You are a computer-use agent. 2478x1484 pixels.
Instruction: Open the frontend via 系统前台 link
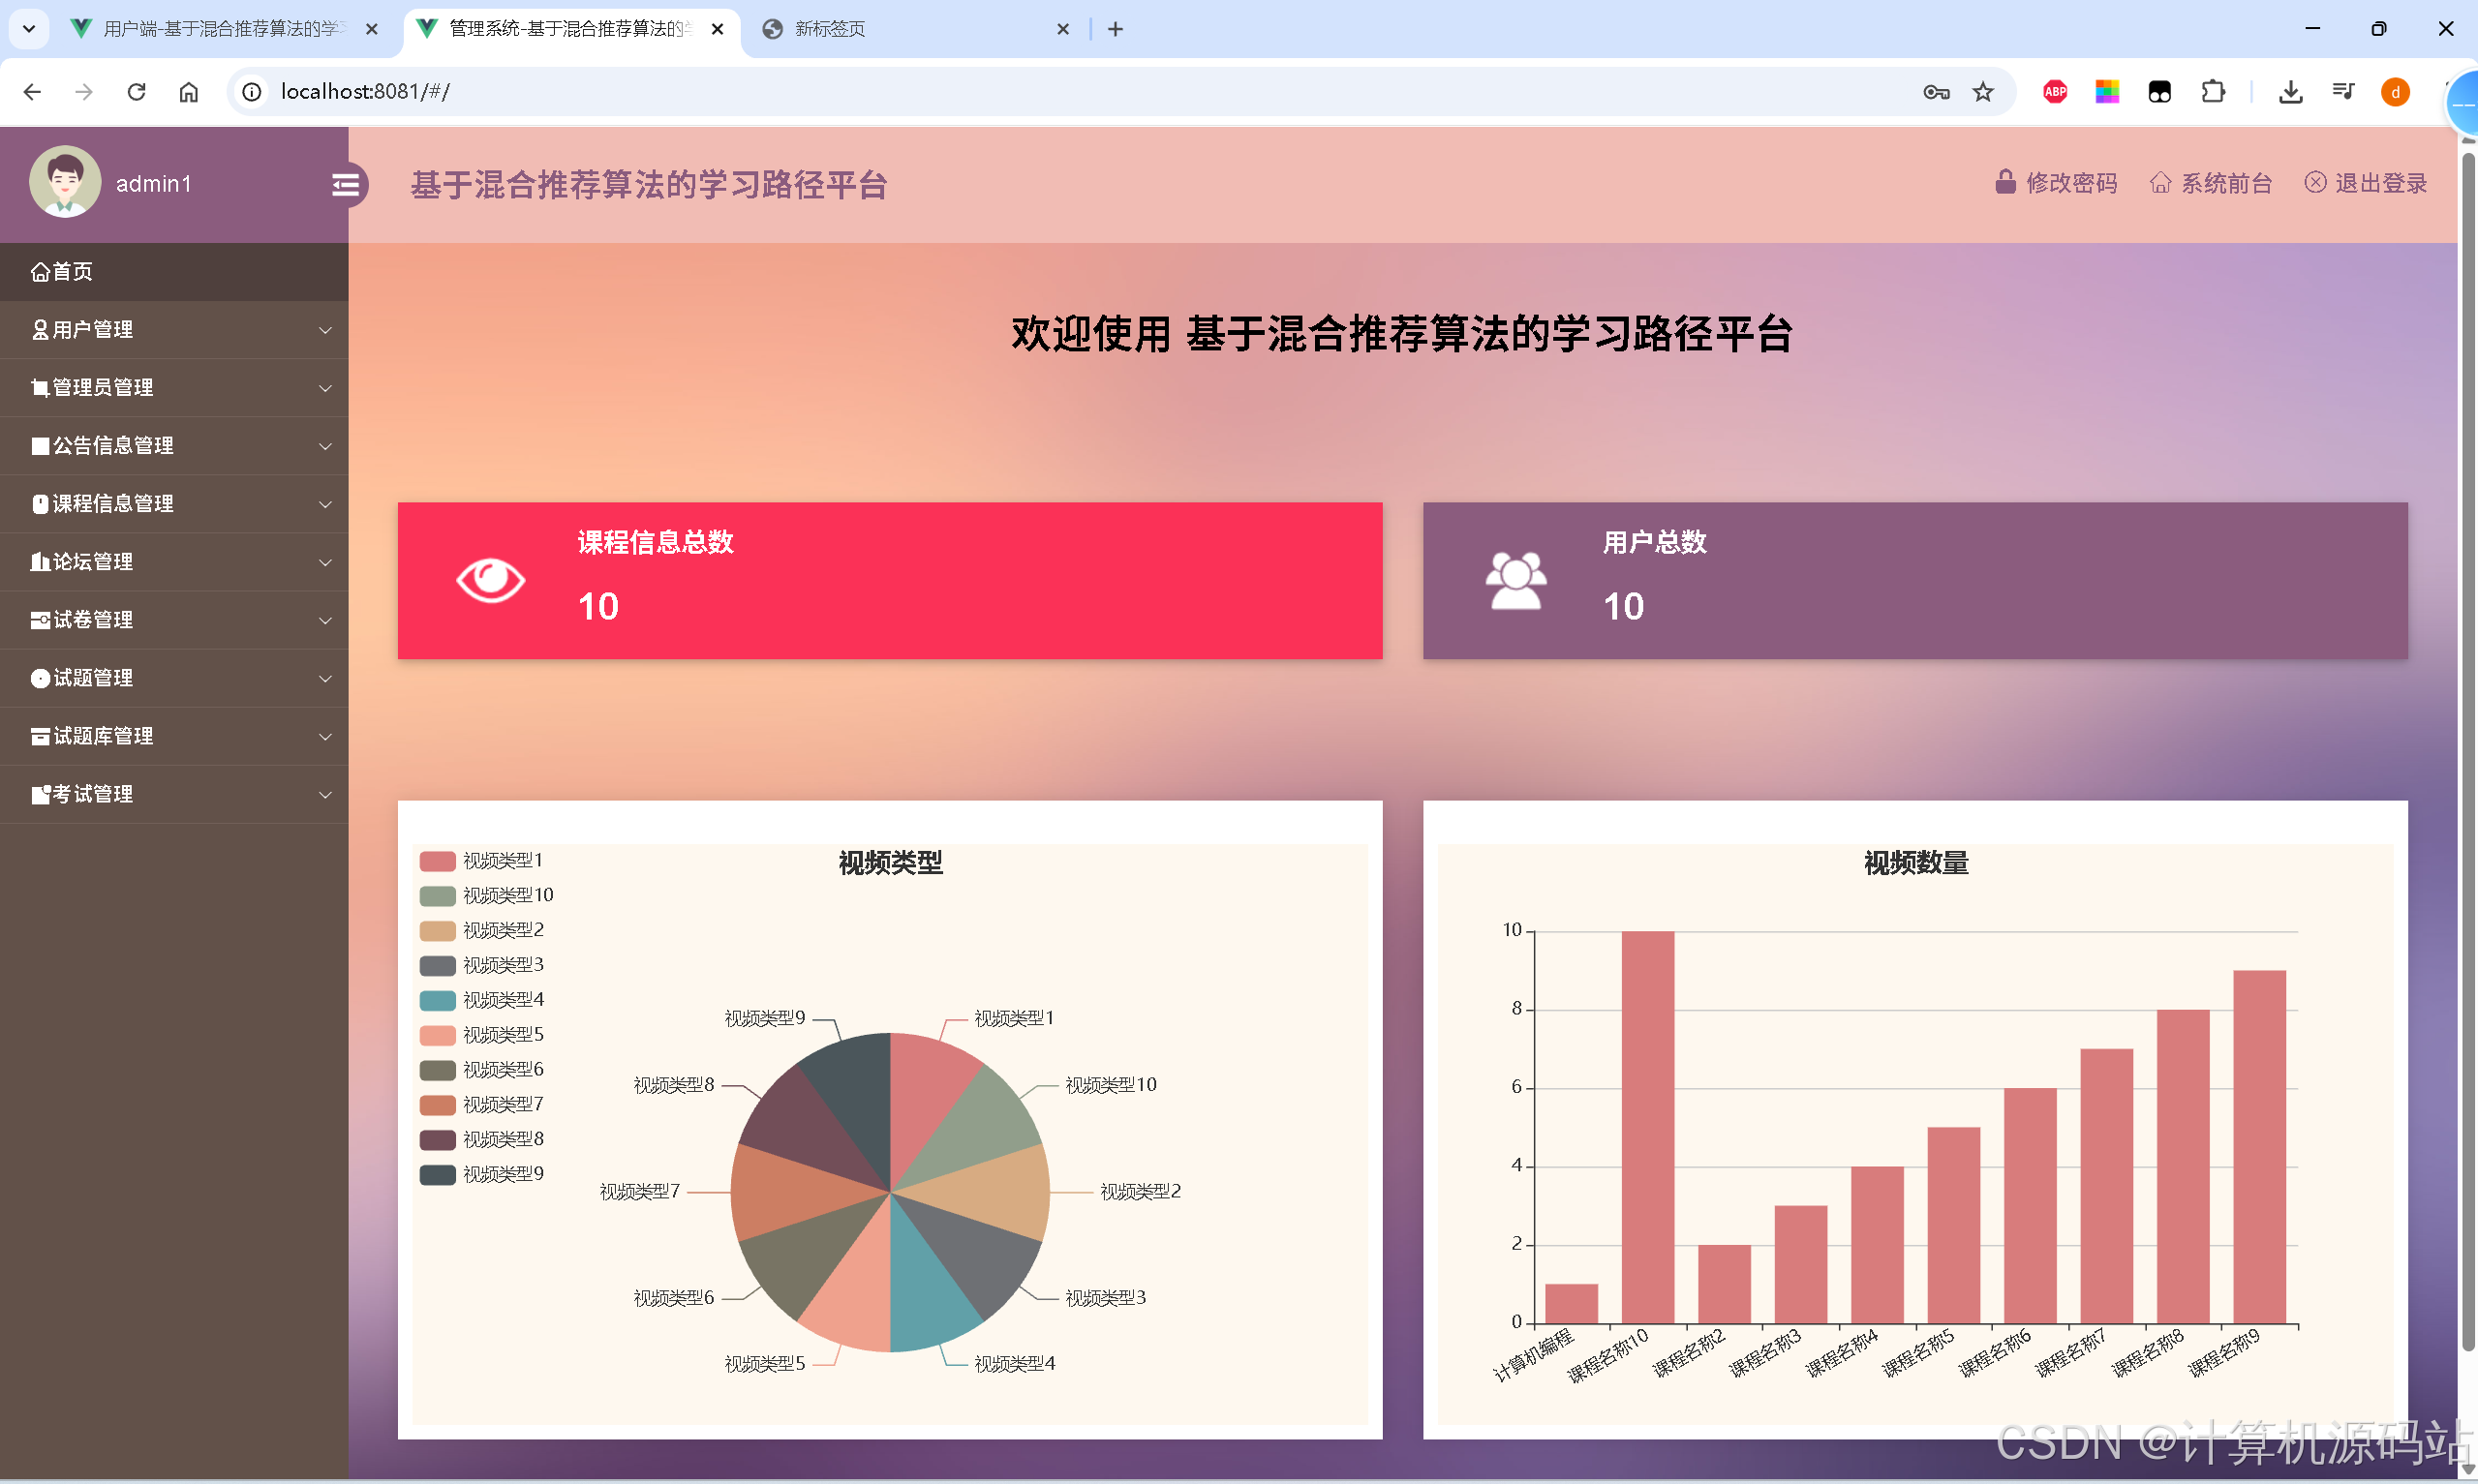[2226, 182]
